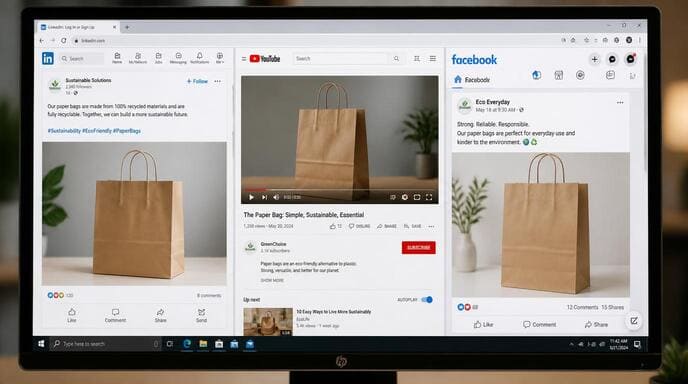Enter fullscreen on the YouTube player

(429, 197)
